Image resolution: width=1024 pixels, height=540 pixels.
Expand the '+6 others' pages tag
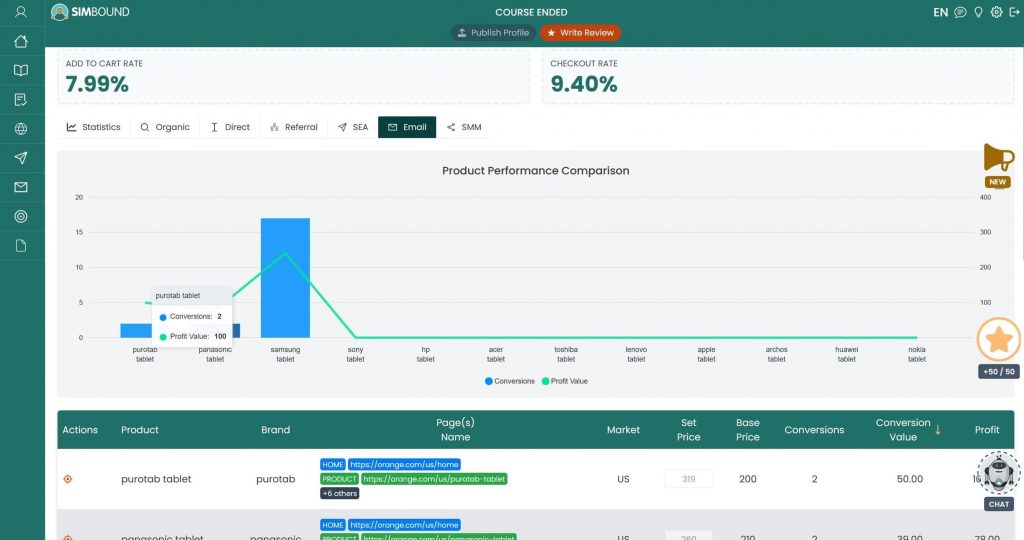340,493
